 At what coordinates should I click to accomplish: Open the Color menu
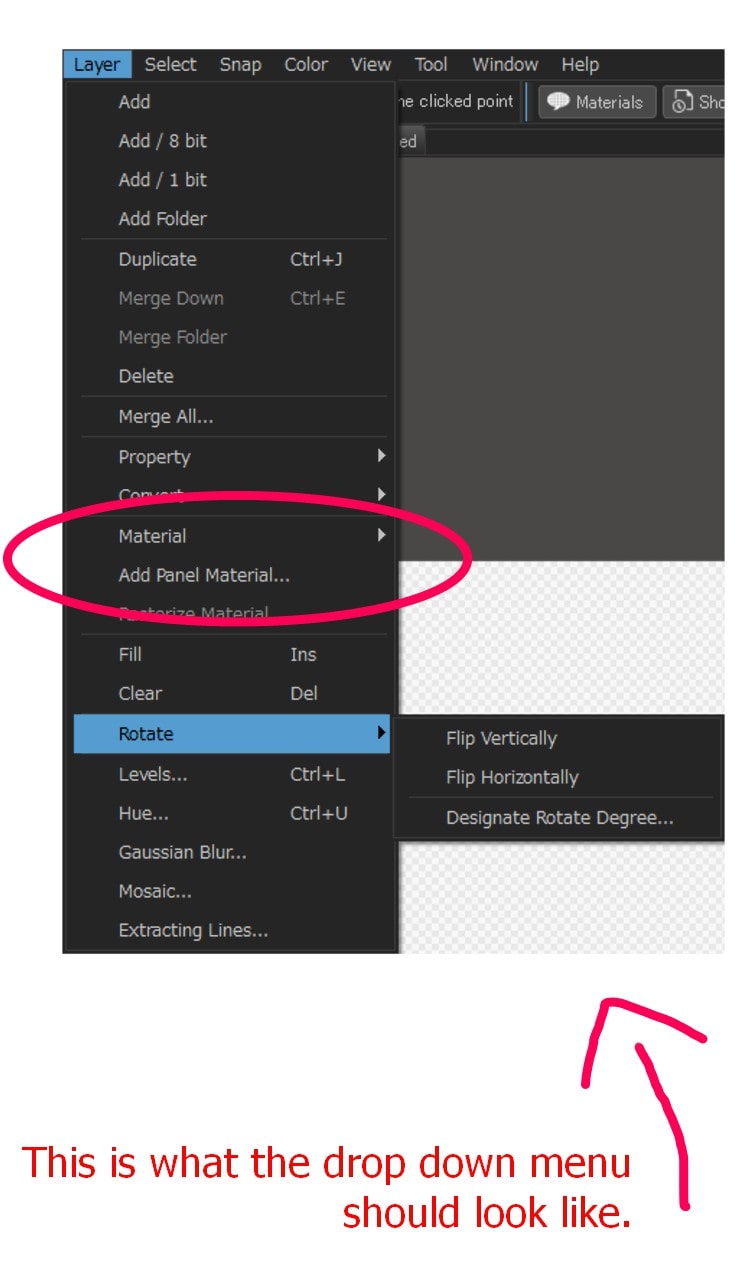coord(306,65)
